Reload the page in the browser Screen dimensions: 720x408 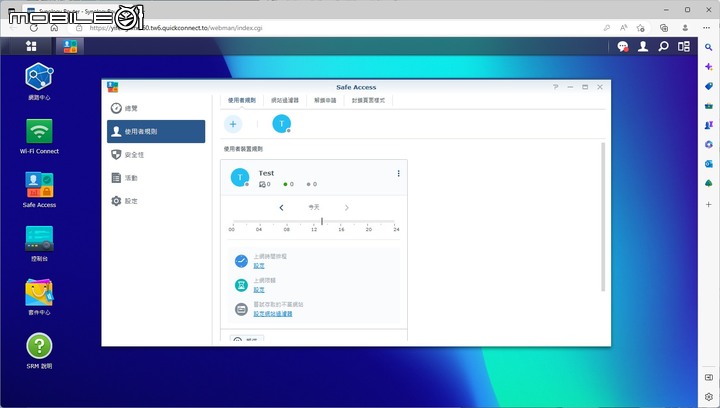34,28
